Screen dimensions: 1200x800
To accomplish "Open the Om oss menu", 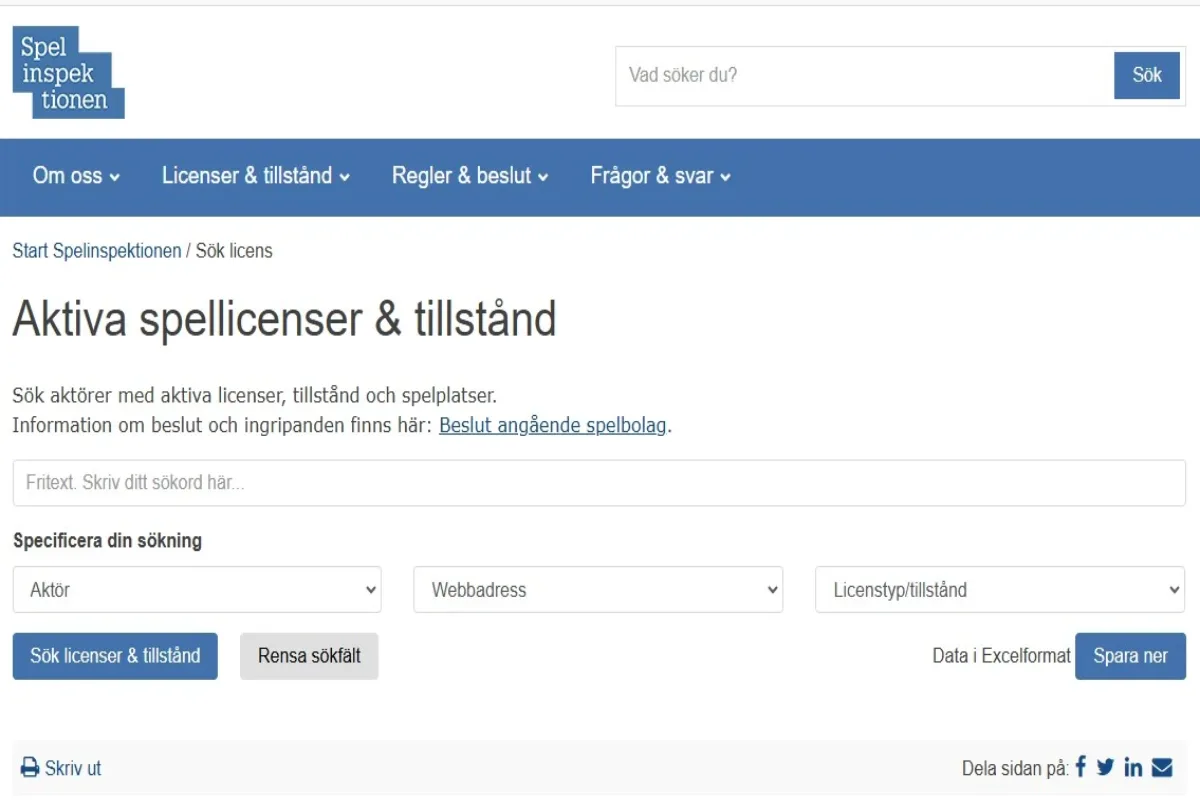I will (76, 176).
